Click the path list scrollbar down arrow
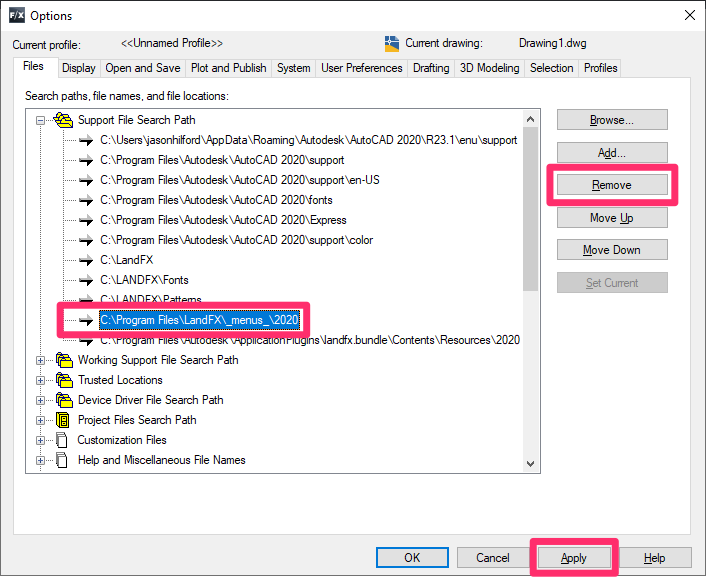This screenshot has width=706, height=577. point(531,463)
